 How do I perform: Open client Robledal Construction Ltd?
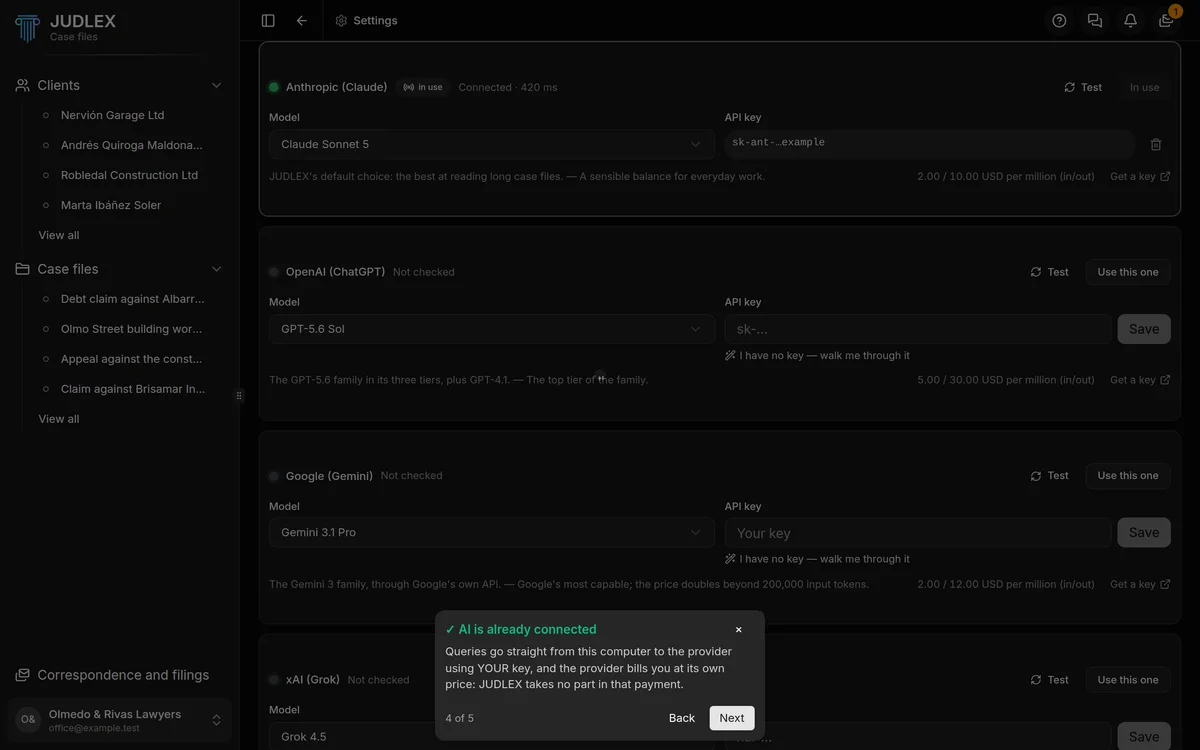tap(131, 175)
